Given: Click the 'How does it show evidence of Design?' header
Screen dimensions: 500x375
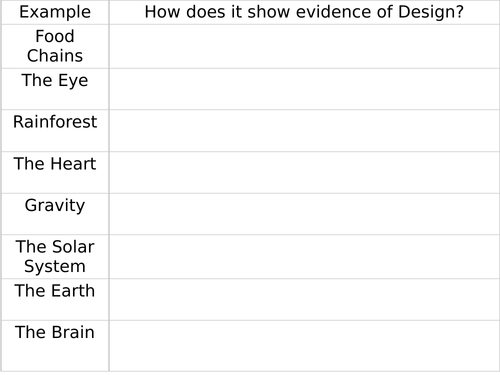Looking at the screenshot, I should [x=304, y=12].
